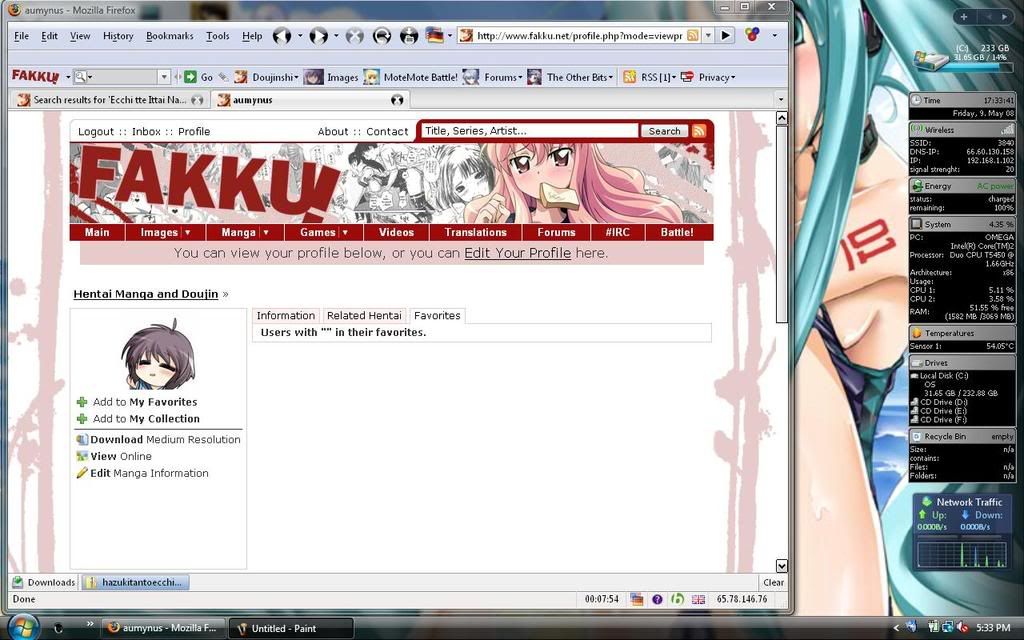Click the Go arrow icon in toolbar
This screenshot has height=640, width=1024.
coord(190,77)
